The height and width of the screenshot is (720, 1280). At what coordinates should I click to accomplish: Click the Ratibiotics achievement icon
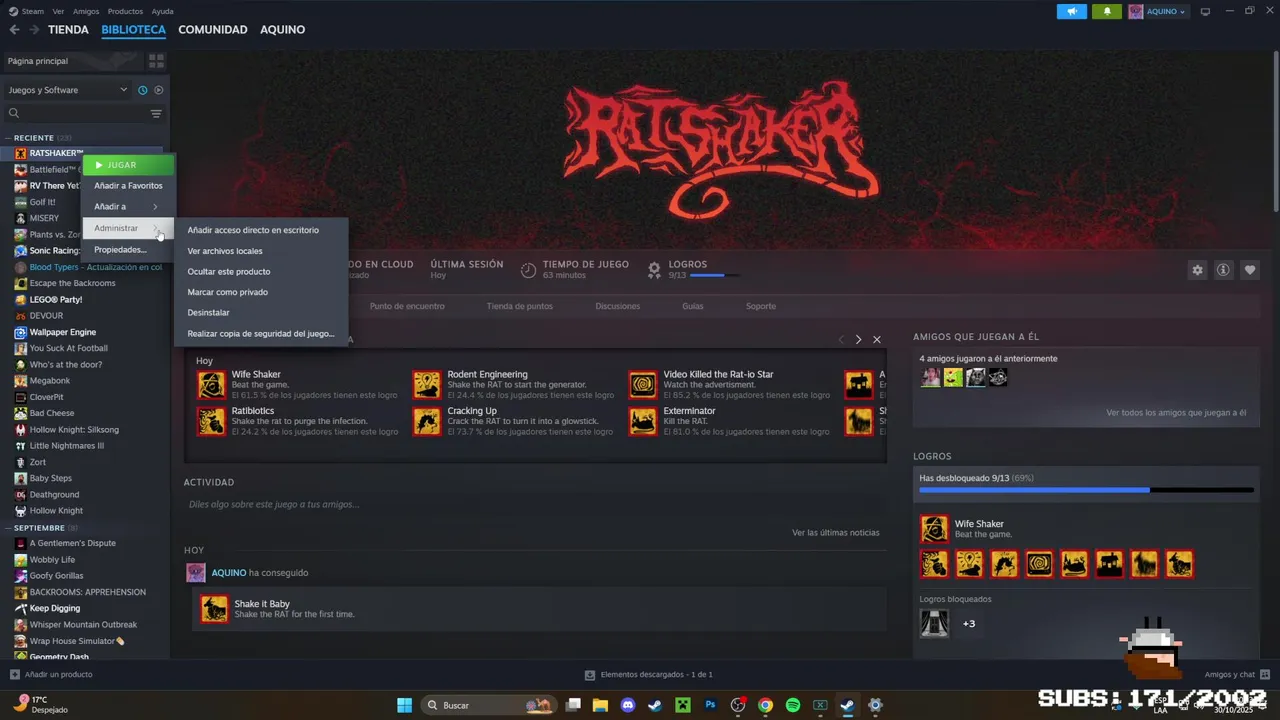point(211,421)
